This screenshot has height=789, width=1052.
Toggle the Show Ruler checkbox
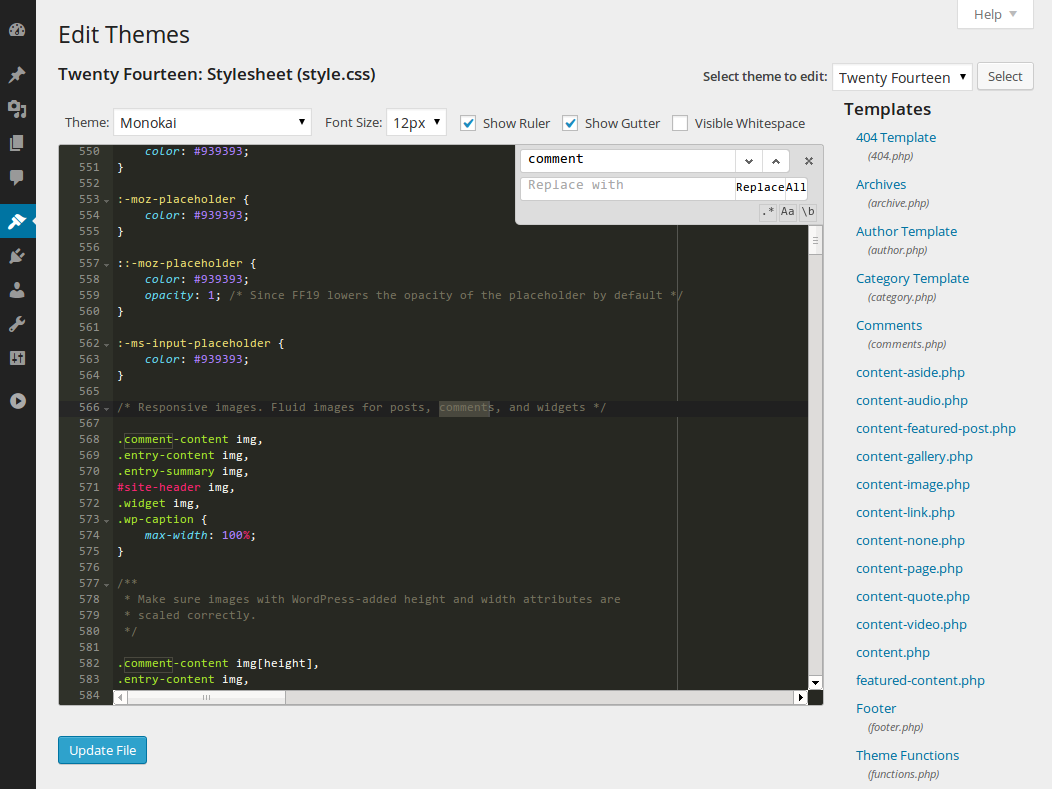click(x=468, y=123)
